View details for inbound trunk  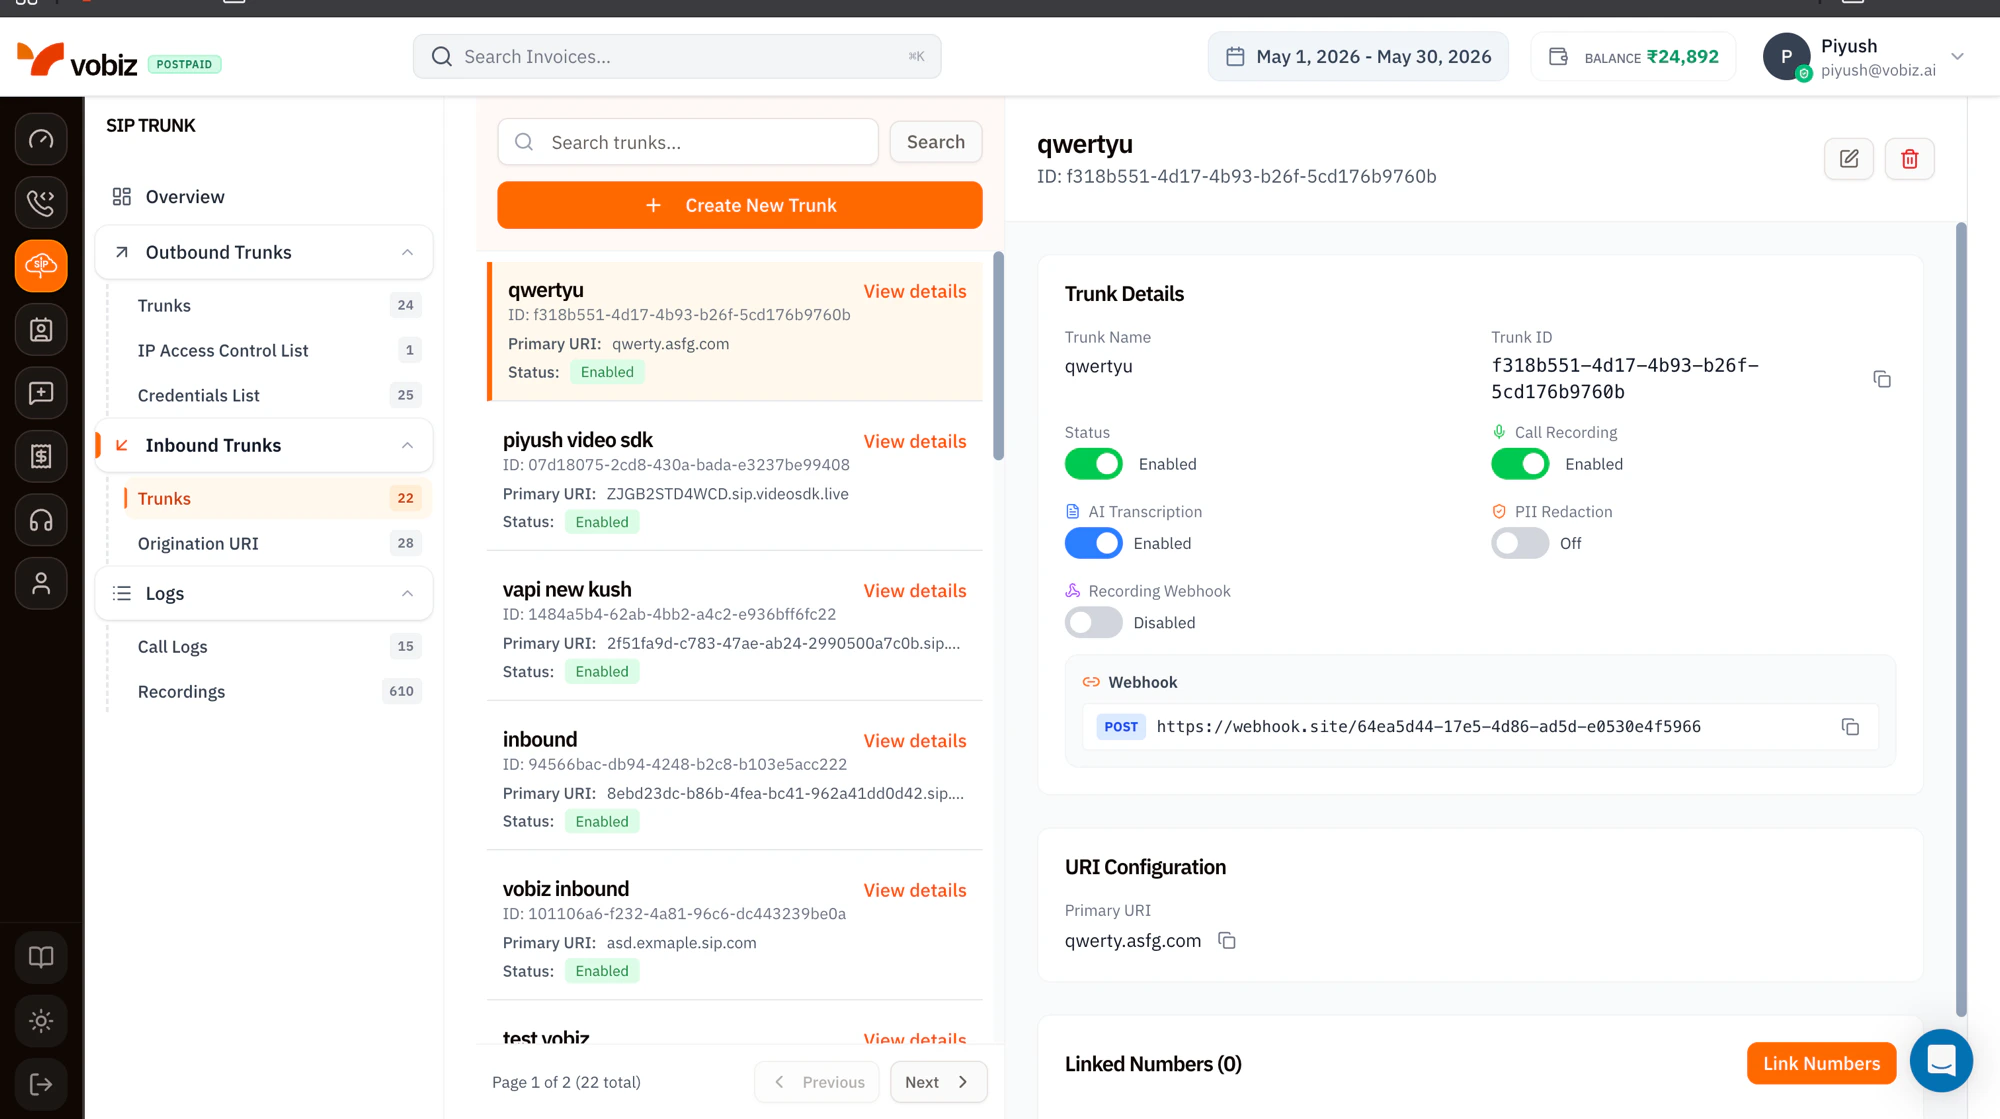coord(914,741)
